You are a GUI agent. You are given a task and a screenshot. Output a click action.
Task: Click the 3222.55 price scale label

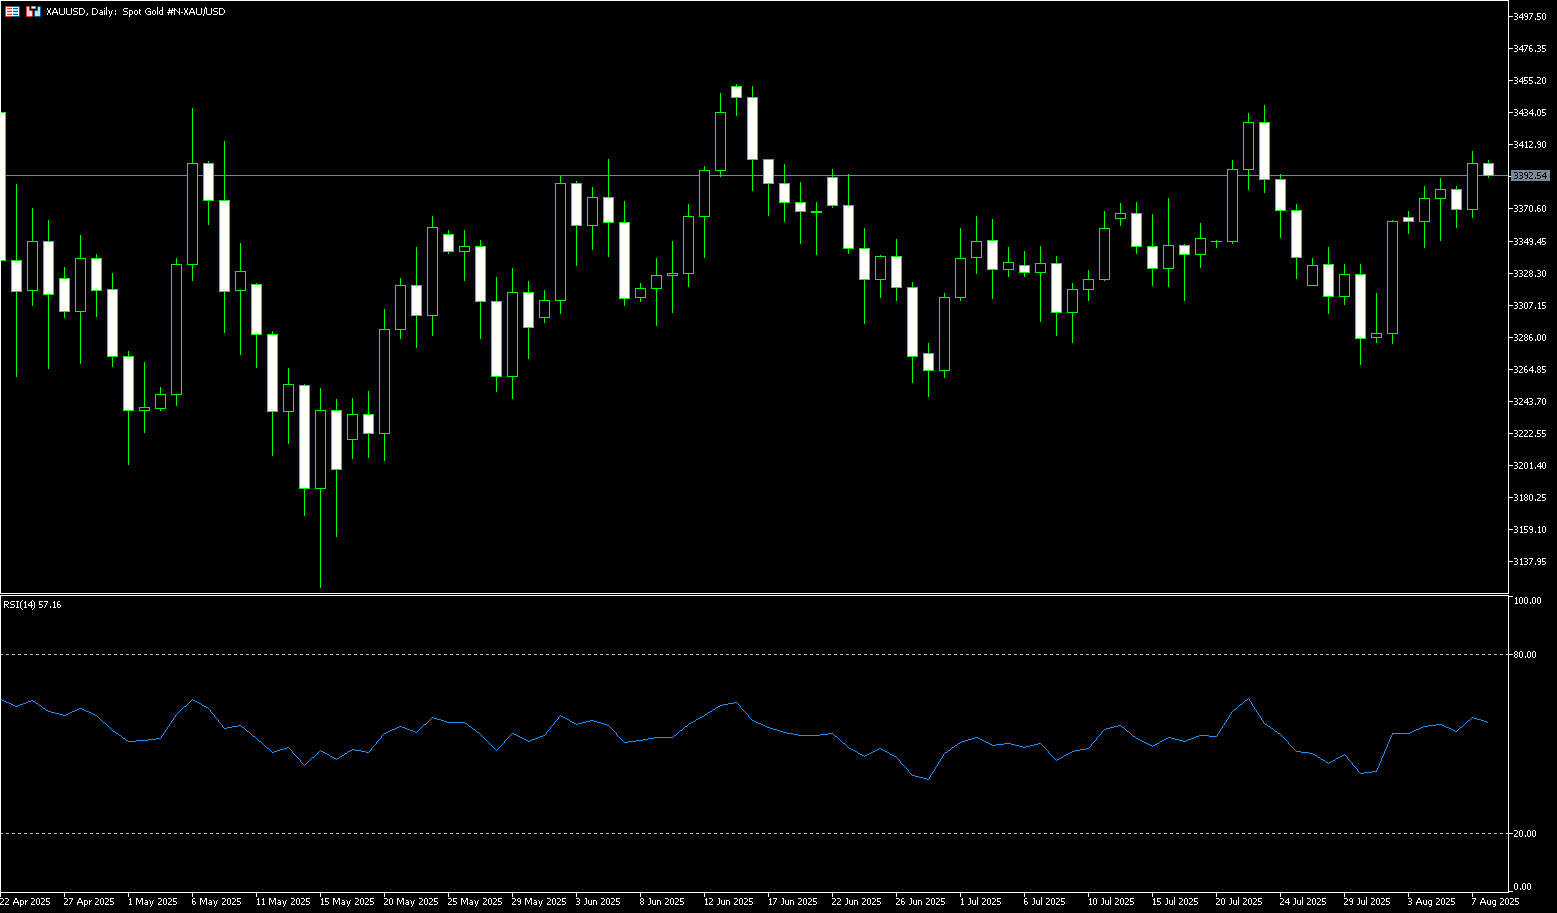[x=1530, y=434]
